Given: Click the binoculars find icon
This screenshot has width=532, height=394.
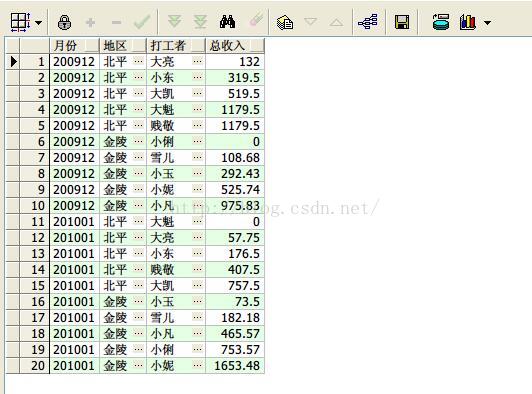Looking at the screenshot, I should (227, 22).
